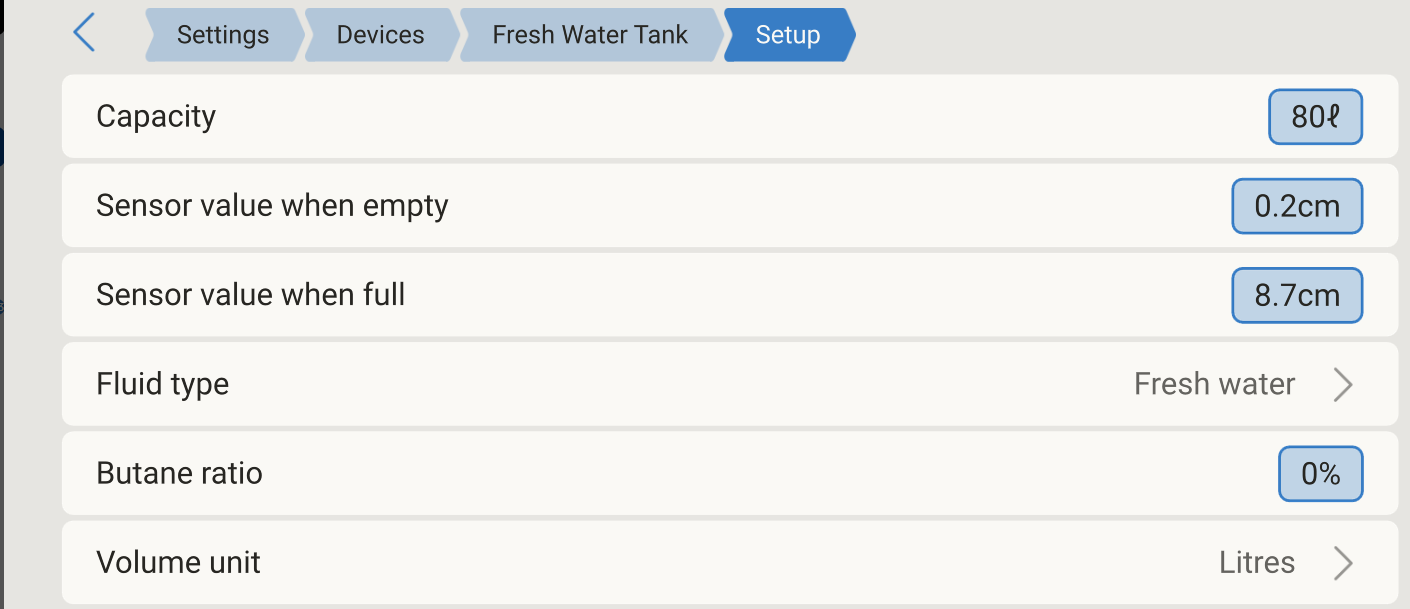Adjust the 0% butane ratio value

coord(1320,473)
